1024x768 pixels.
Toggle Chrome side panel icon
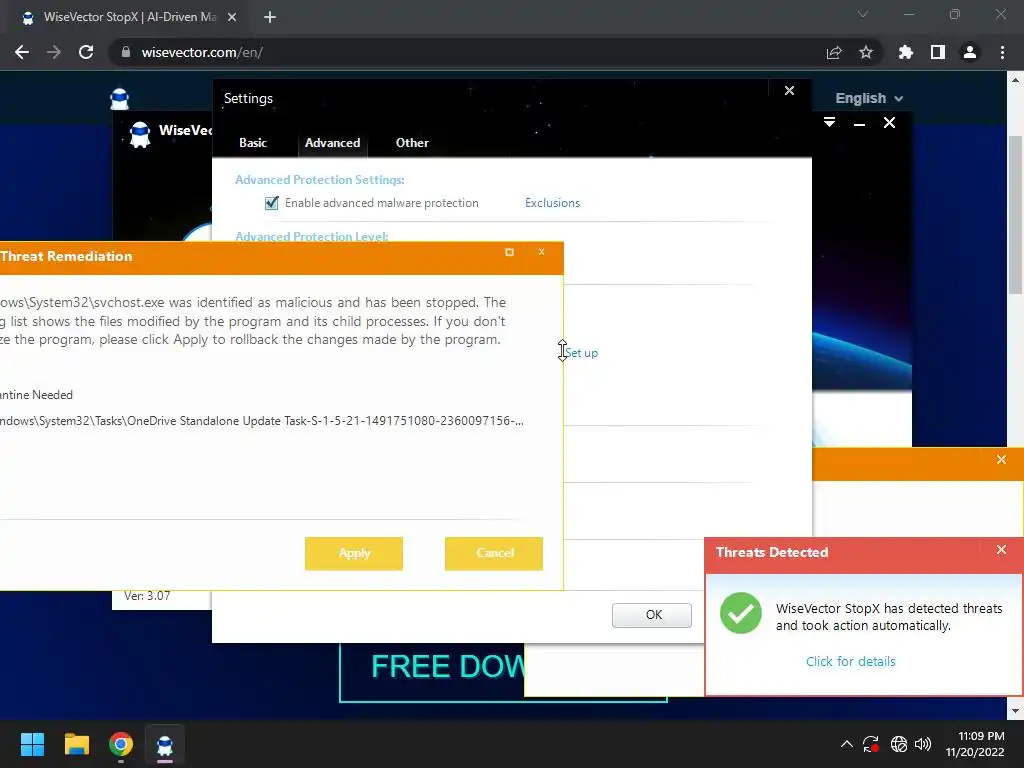pos(938,52)
